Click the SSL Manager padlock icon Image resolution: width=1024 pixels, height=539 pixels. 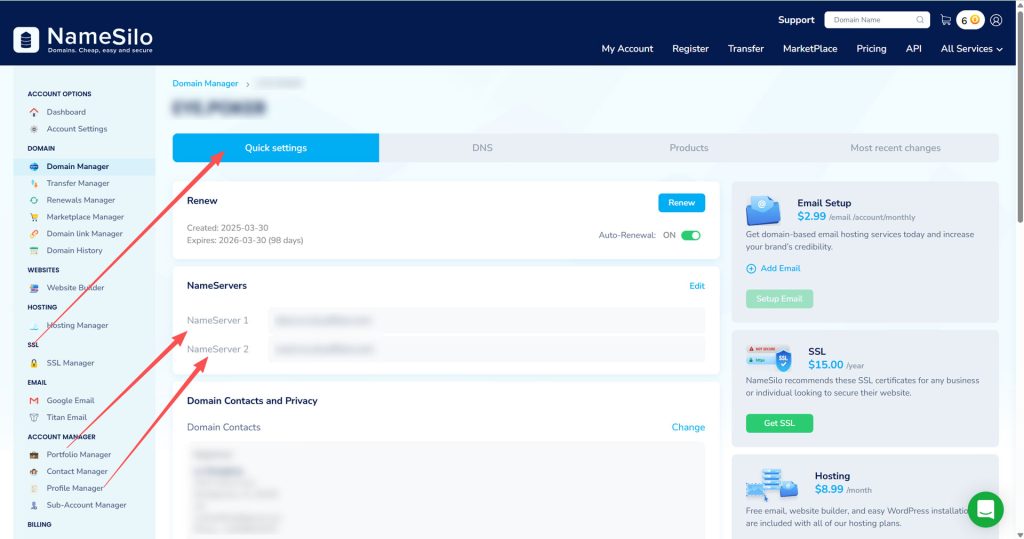(35, 363)
